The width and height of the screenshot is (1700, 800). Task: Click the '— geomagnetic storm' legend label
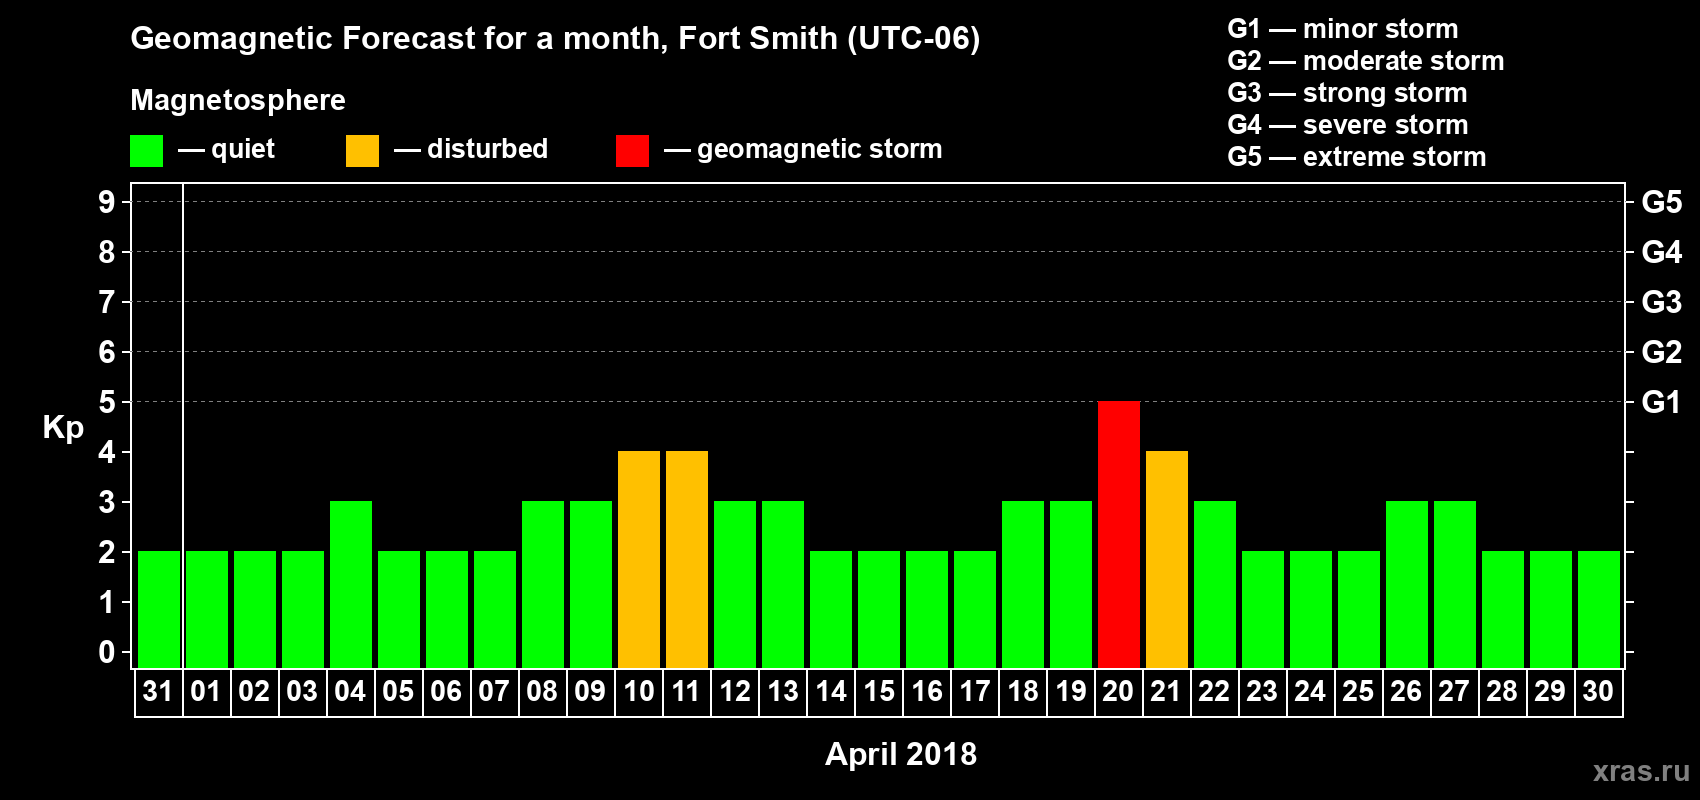(x=803, y=149)
